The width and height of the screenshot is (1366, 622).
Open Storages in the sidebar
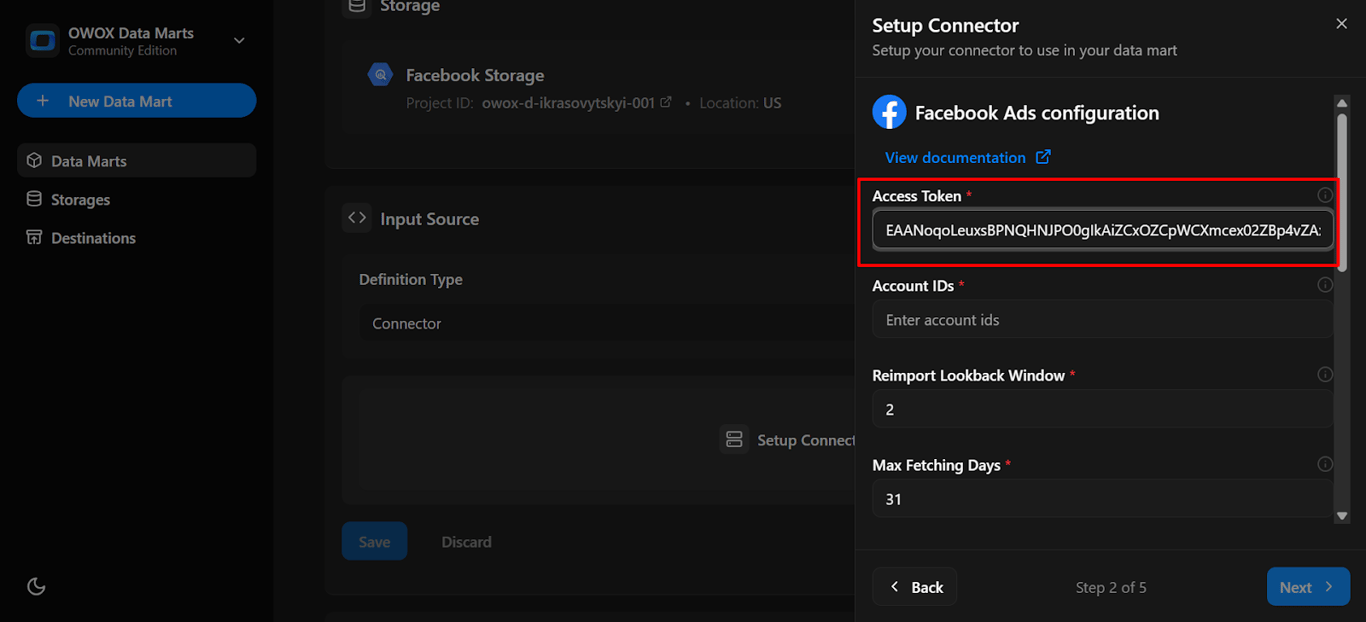pos(137,199)
